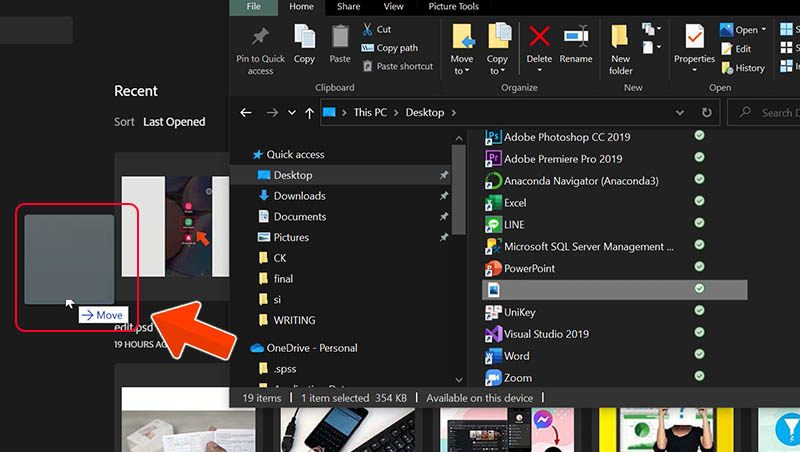Open the recent locations chevron

tap(291, 113)
